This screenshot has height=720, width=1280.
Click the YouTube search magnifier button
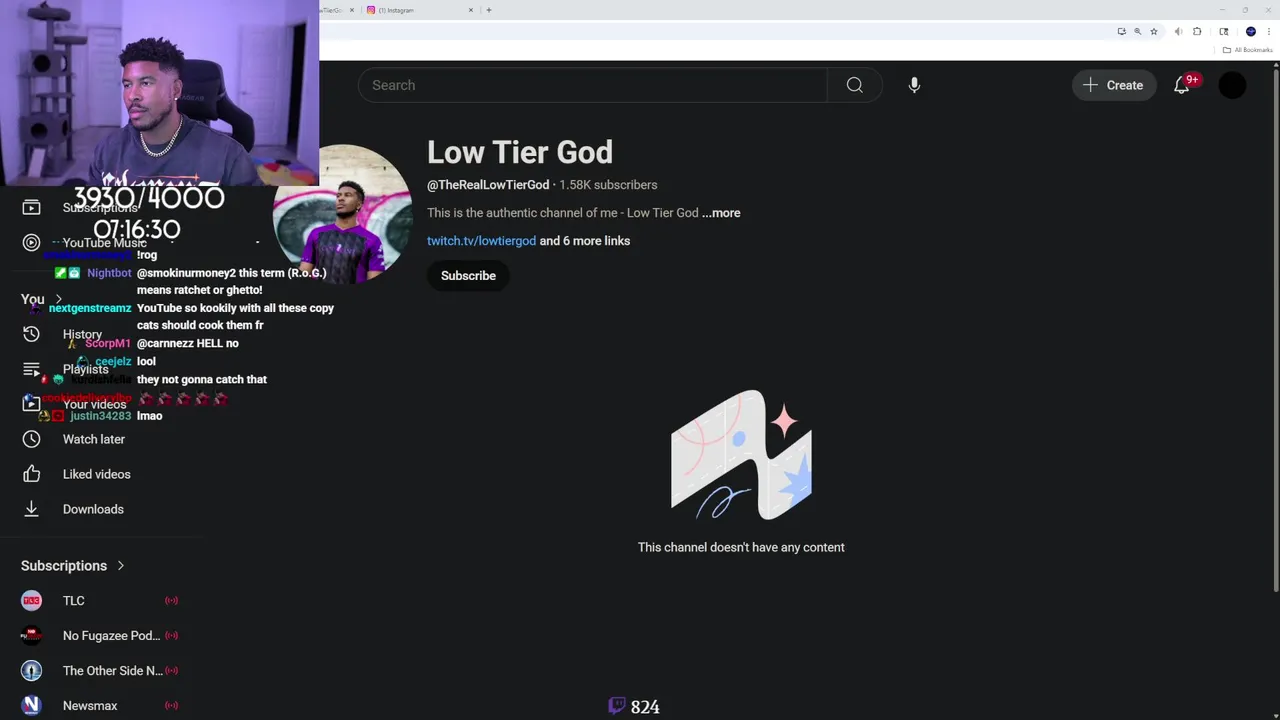pyautogui.click(x=854, y=85)
